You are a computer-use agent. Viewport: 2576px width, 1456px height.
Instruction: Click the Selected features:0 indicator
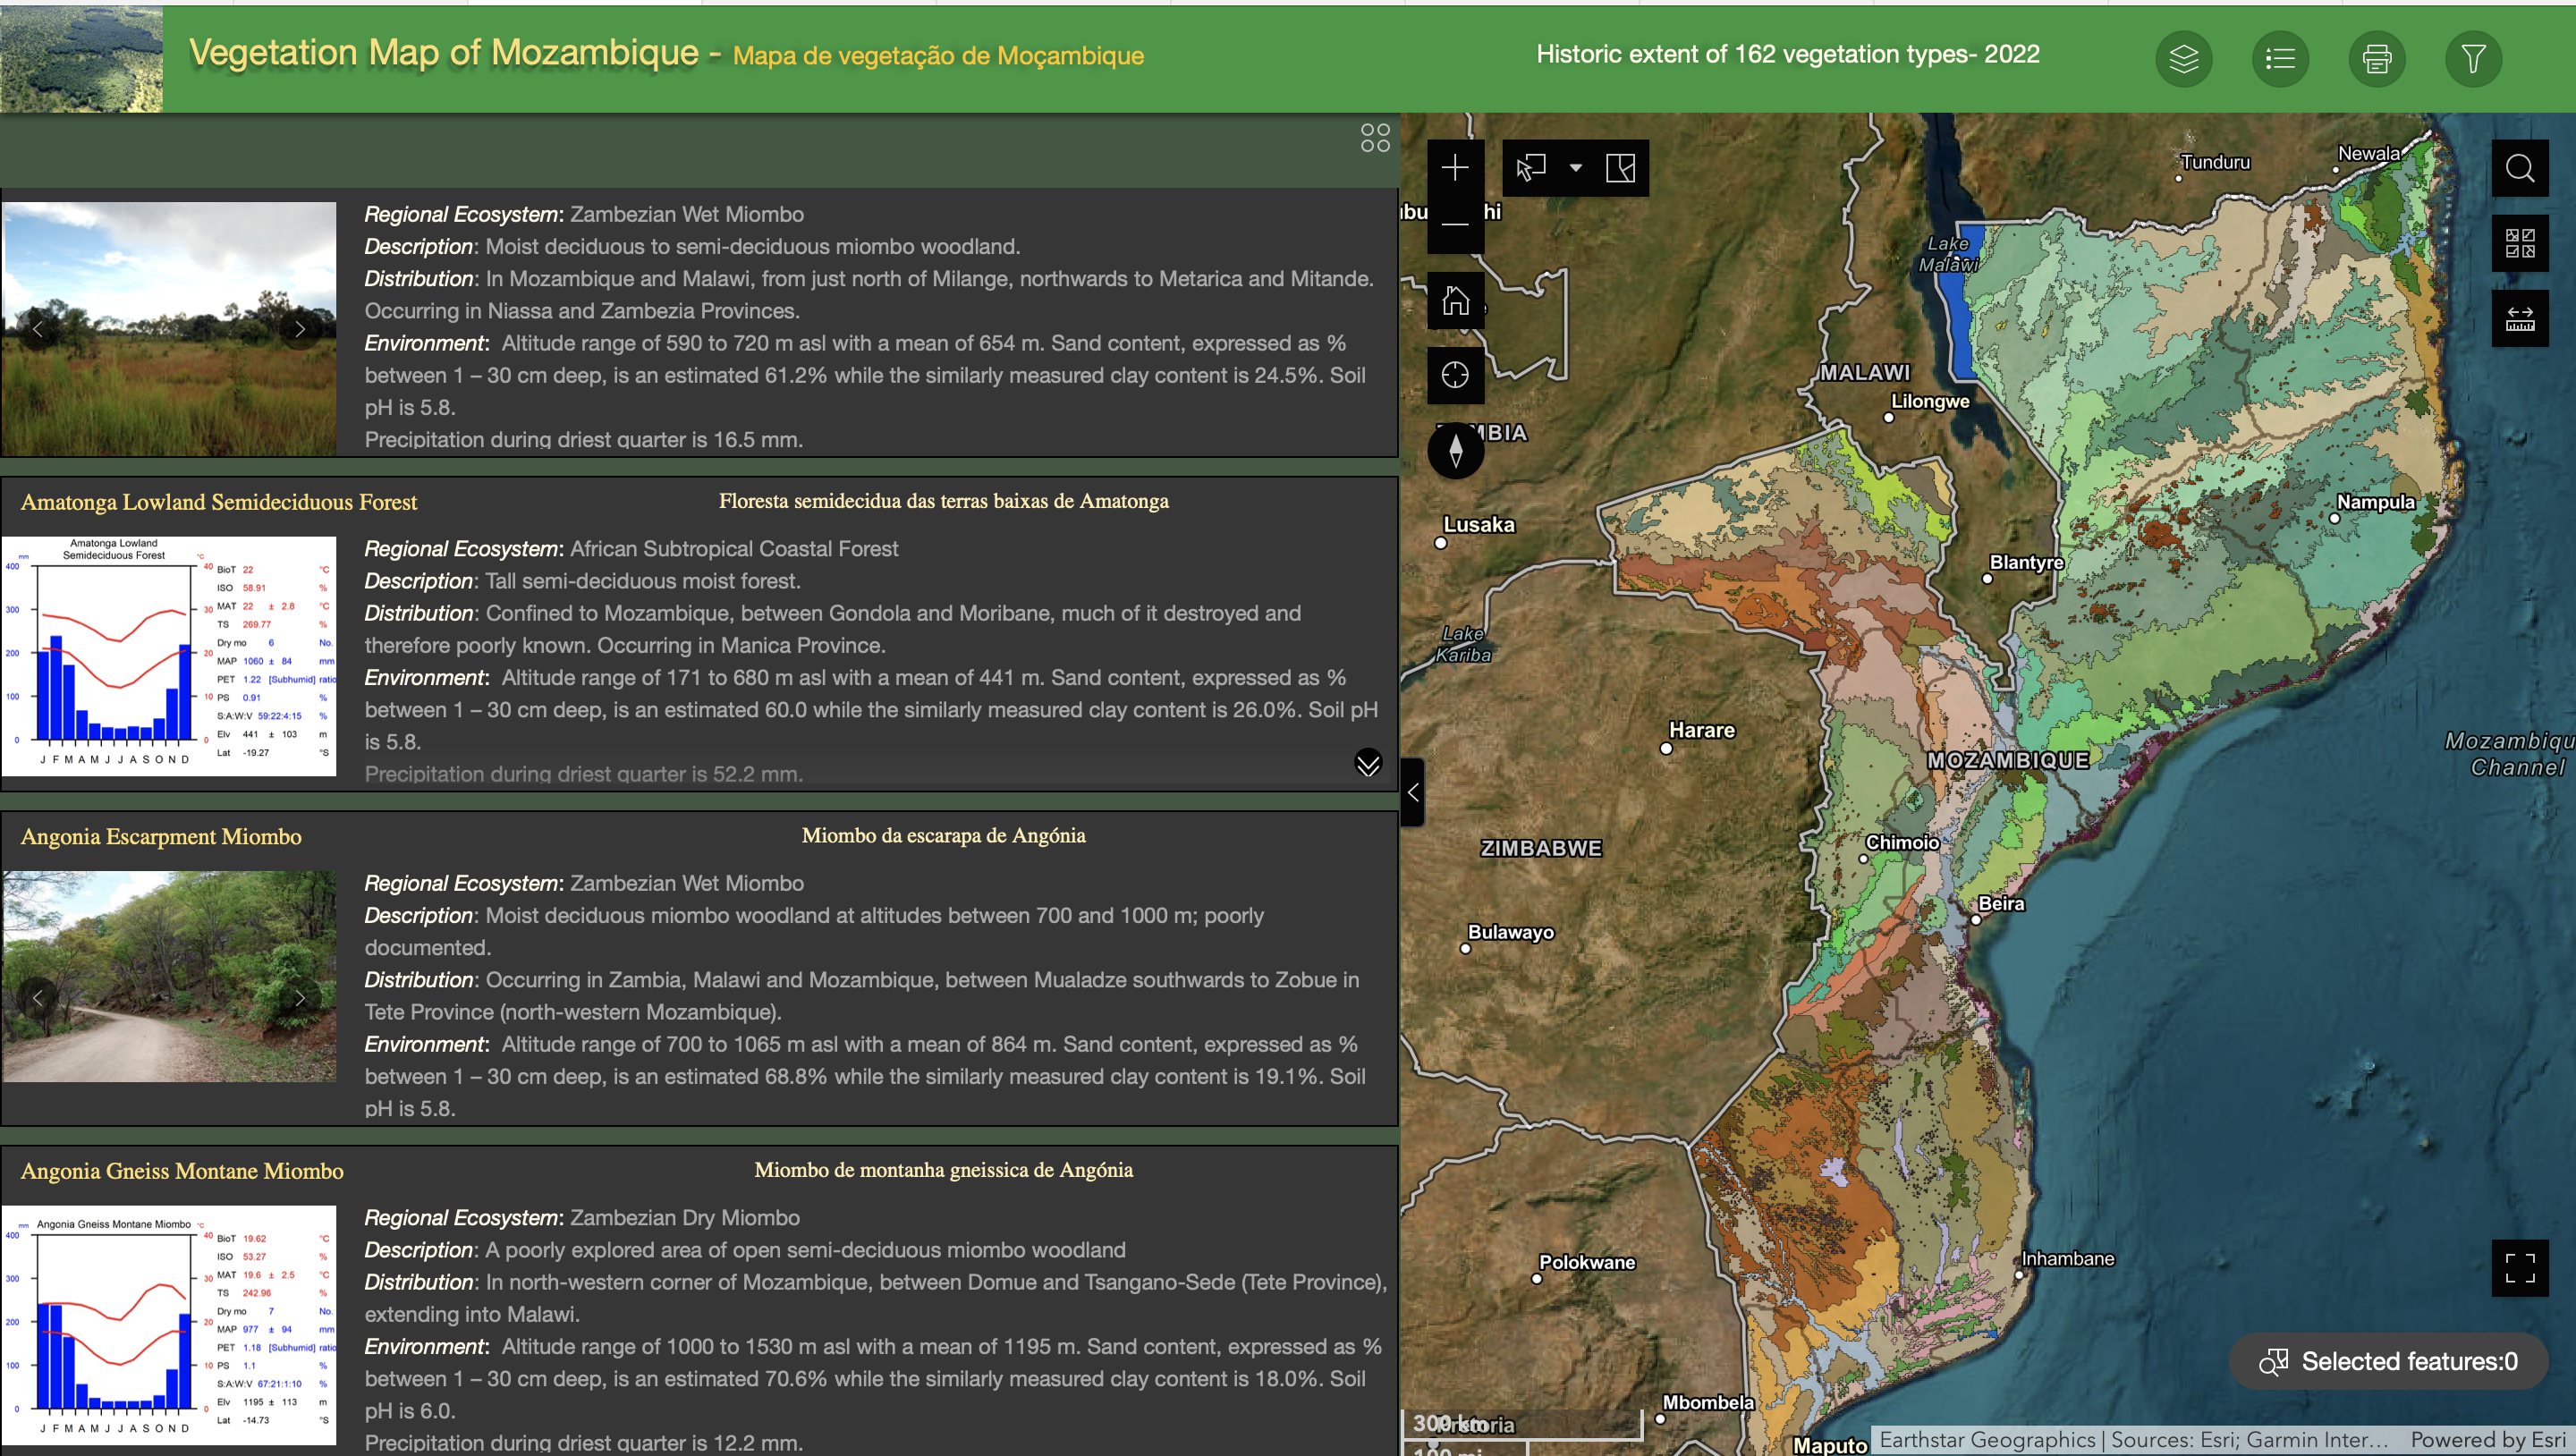tap(2388, 1361)
